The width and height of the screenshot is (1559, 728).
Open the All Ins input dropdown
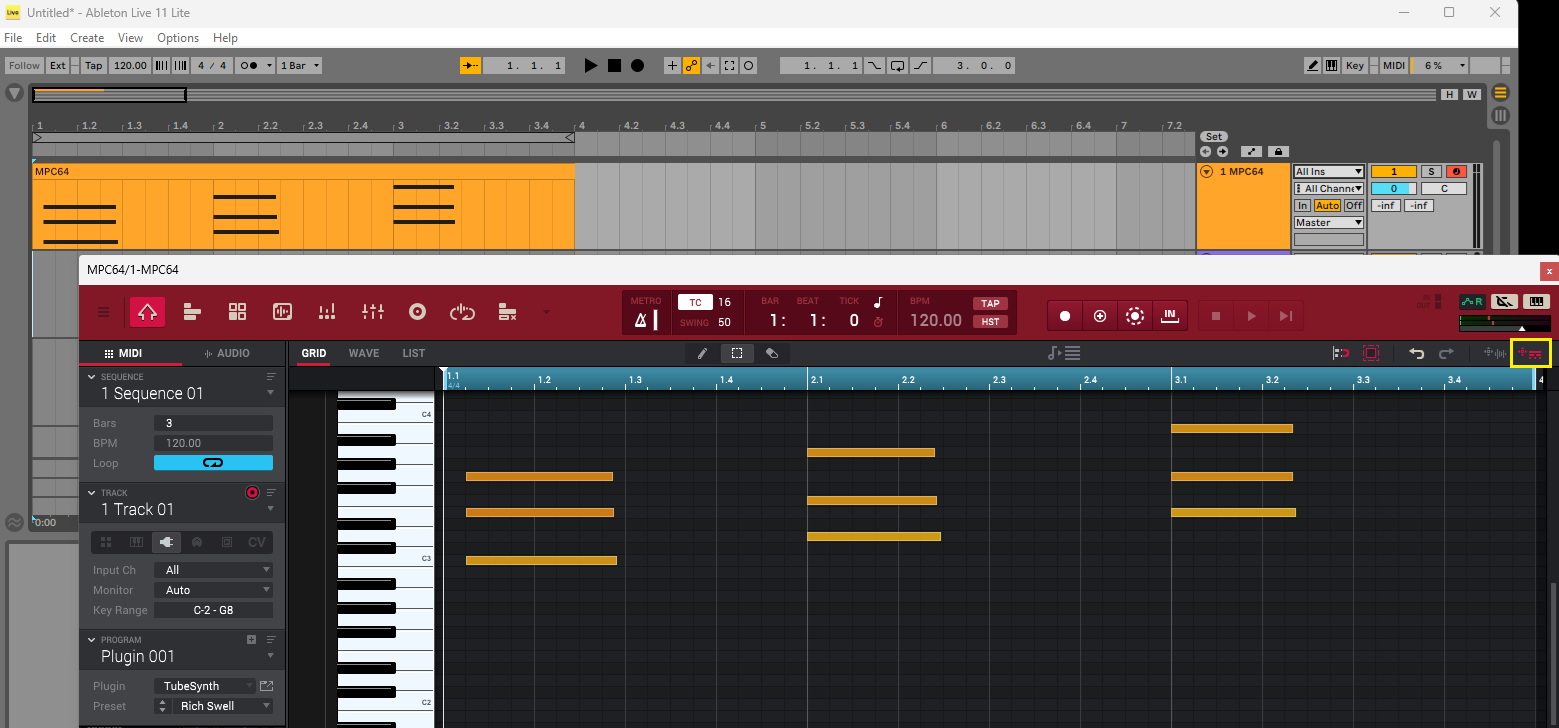pyautogui.click(x=1329, y=172)
